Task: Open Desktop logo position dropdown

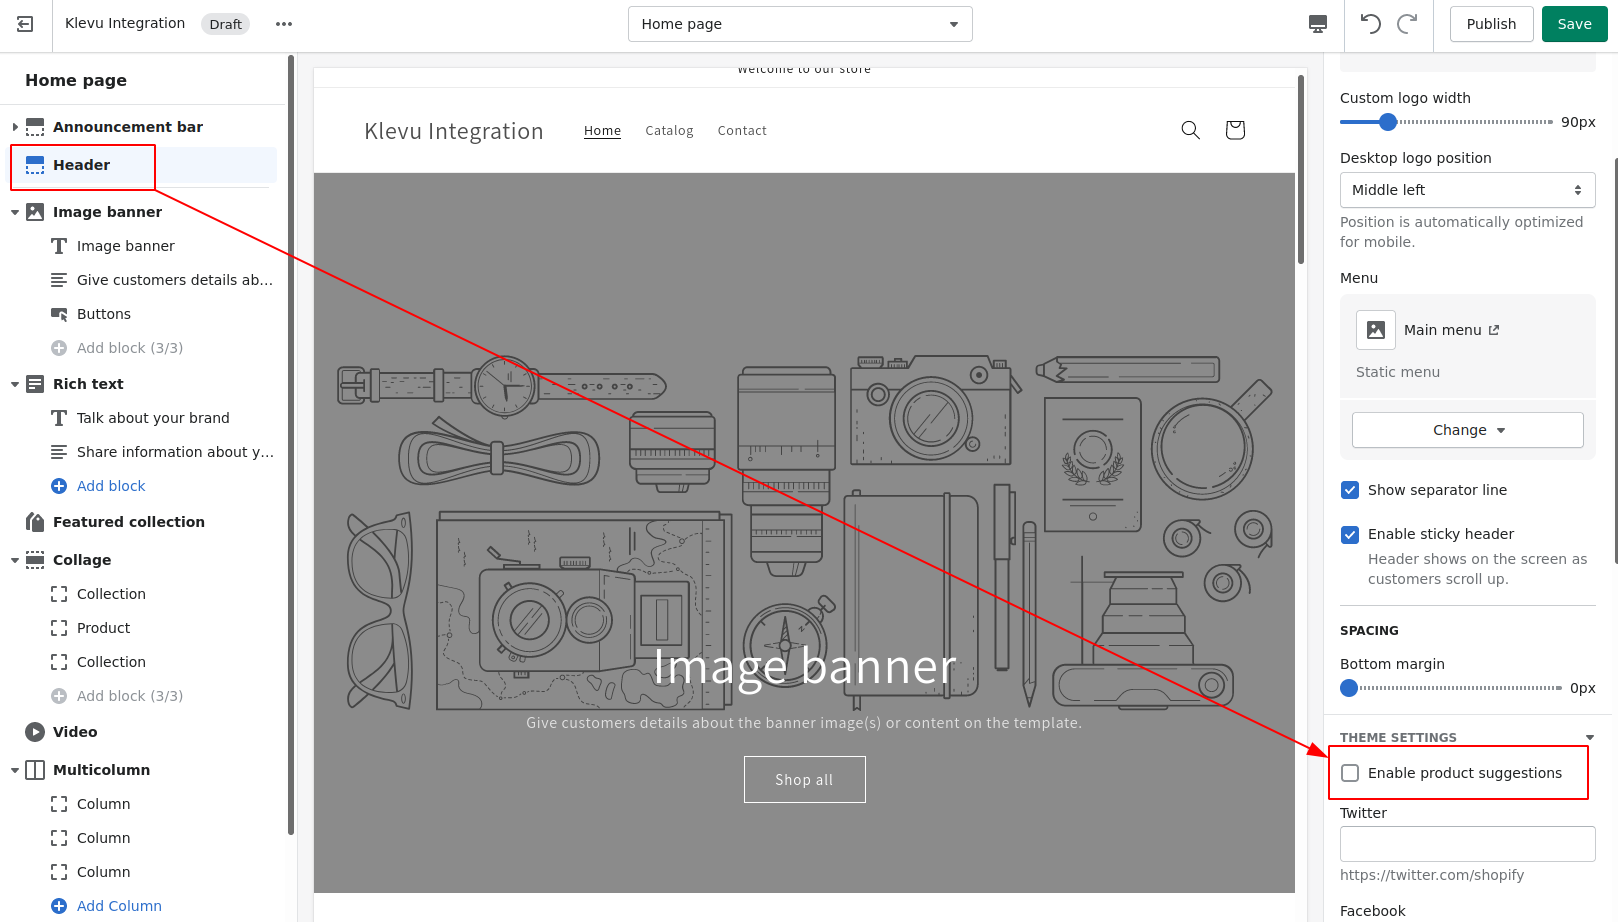Action: point(1467,190)
